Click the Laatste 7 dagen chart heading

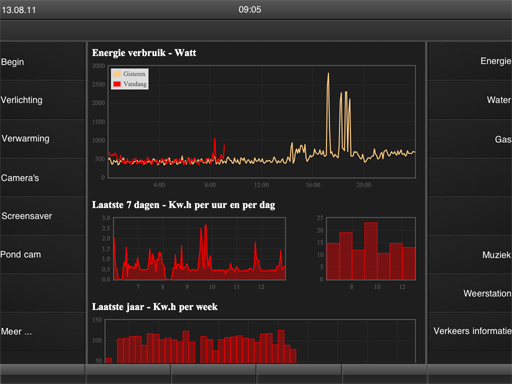point(184,205)
